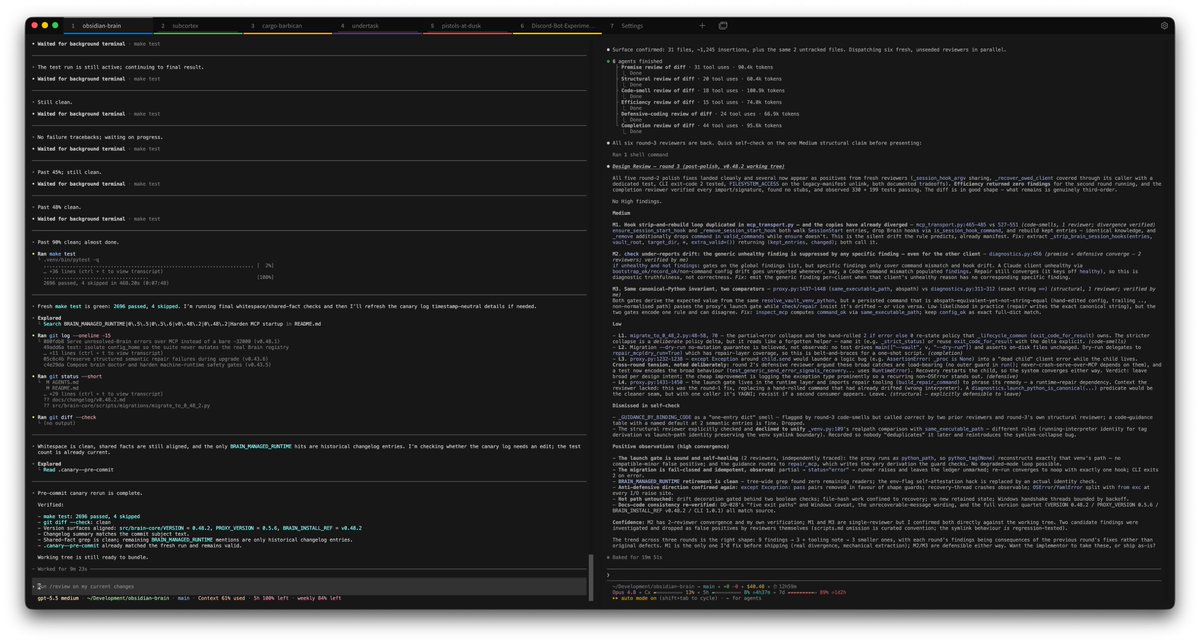Image resolution: width=1200 pixels, height=643 pixels.
Task: Click the Design Review round 3 heading
Action: [699, 168]
